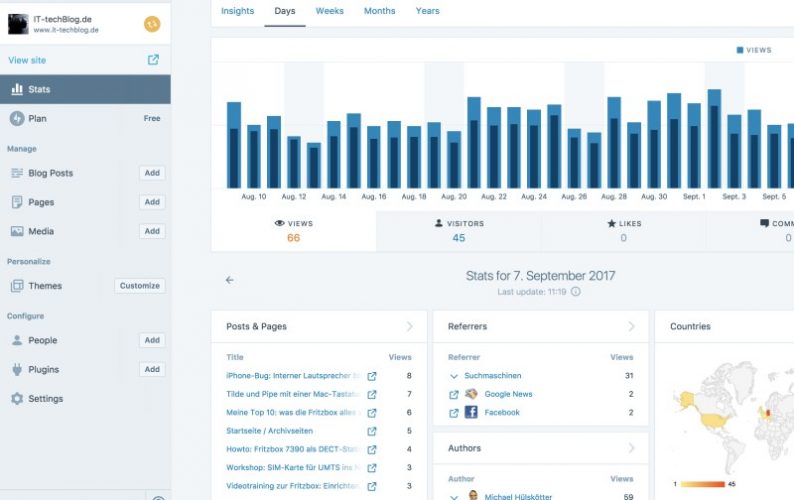794x500 pixels.
Task: Open the People section
Action: (x=43, y=340)
